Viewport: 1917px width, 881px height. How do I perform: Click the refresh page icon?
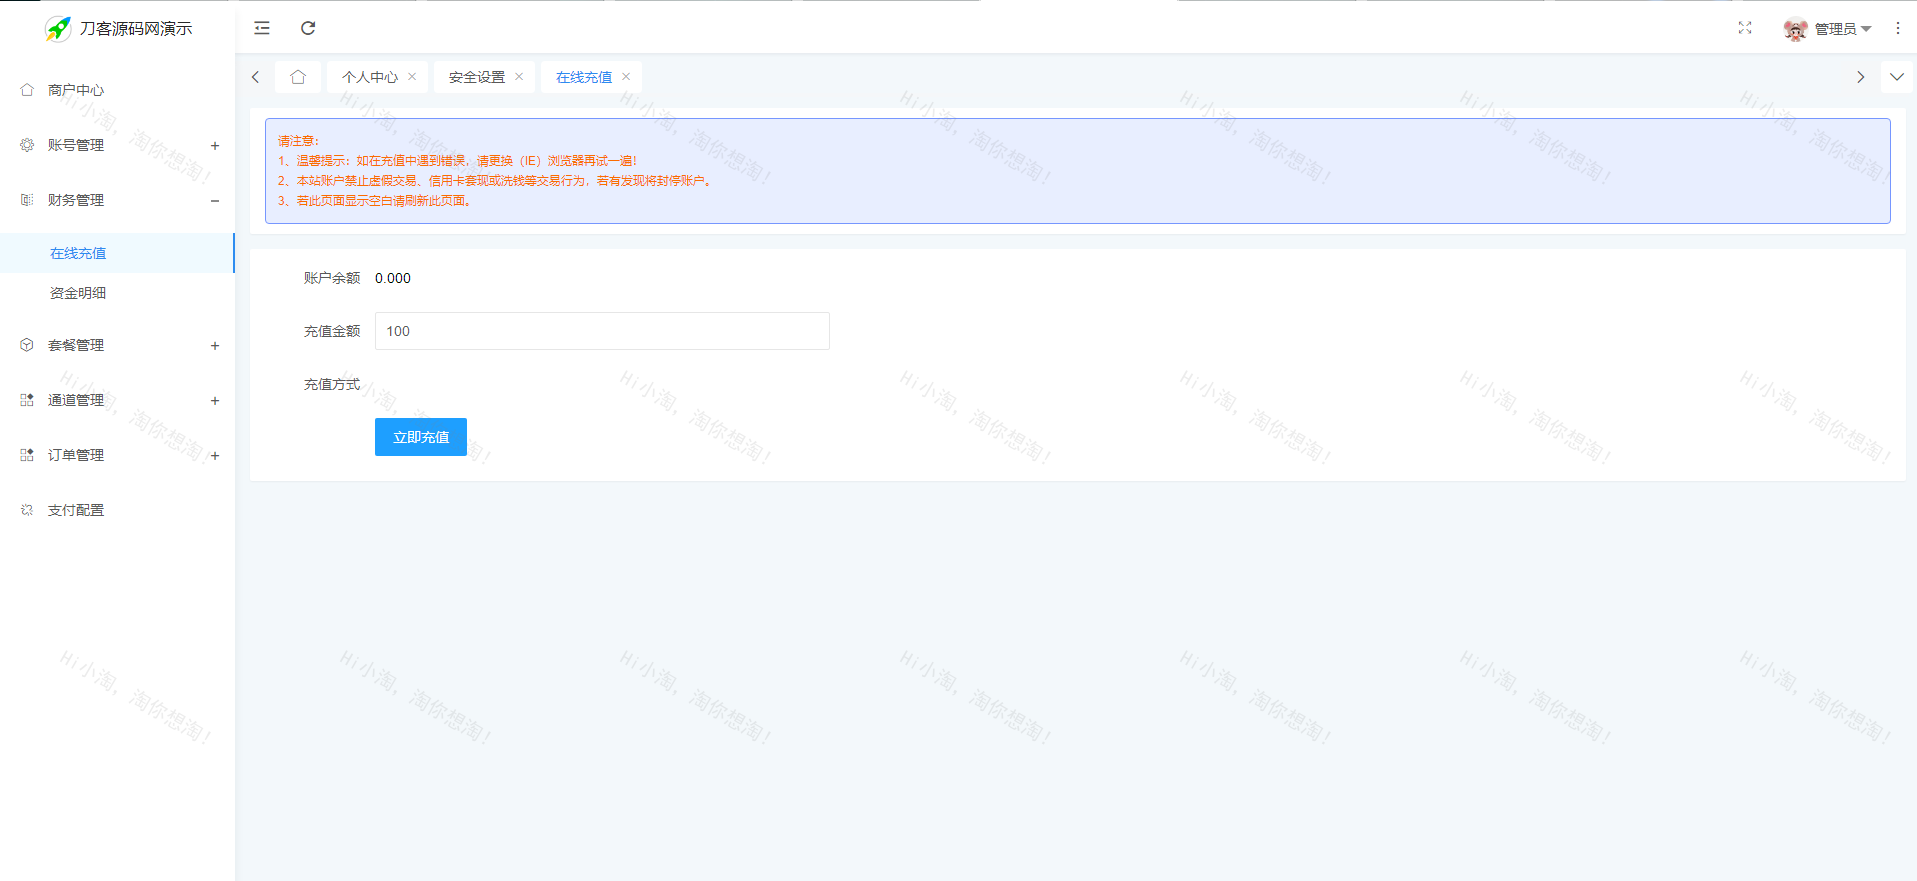308,28
